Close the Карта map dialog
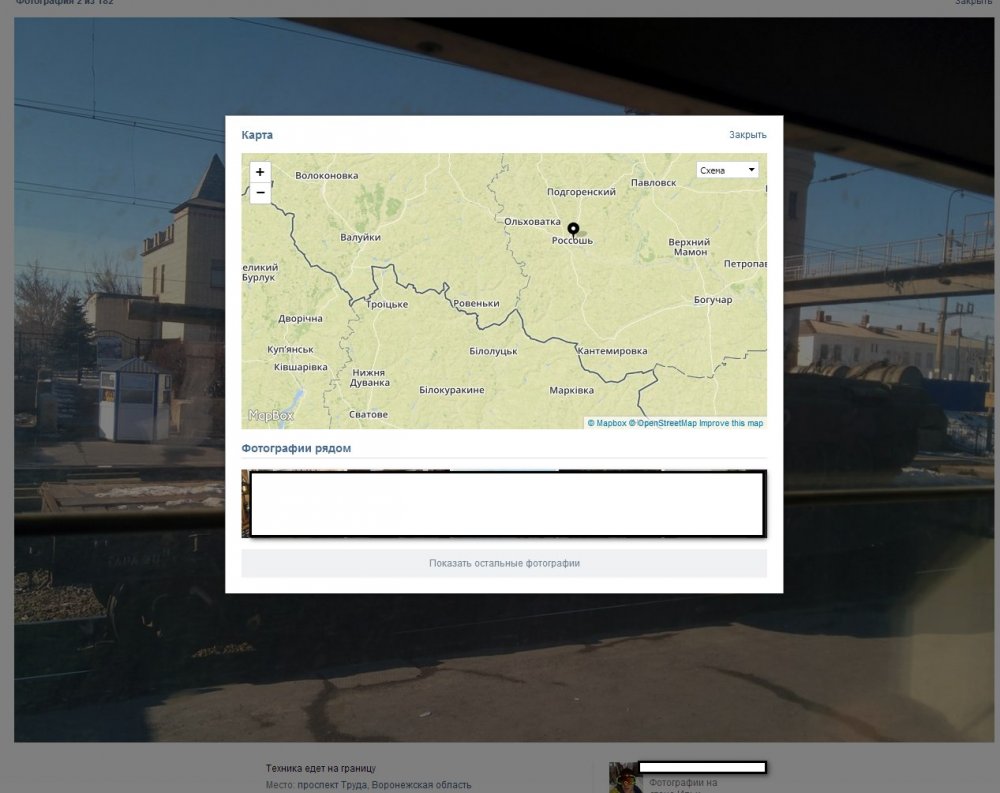This screenshot has height=793, width=1000. (747, 135)
